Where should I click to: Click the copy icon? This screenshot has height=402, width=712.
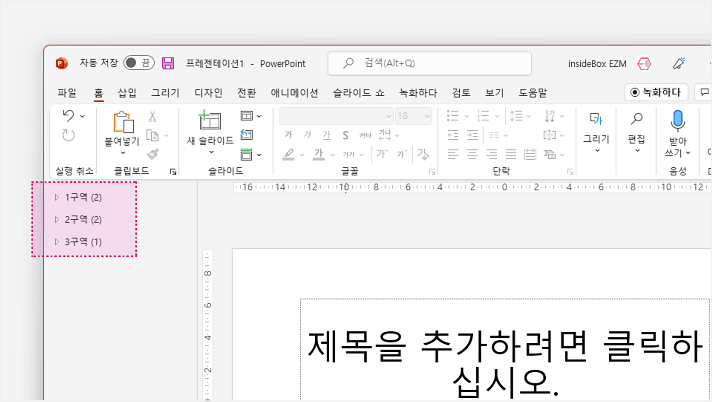pyautogui.click(x=153, y=135)
